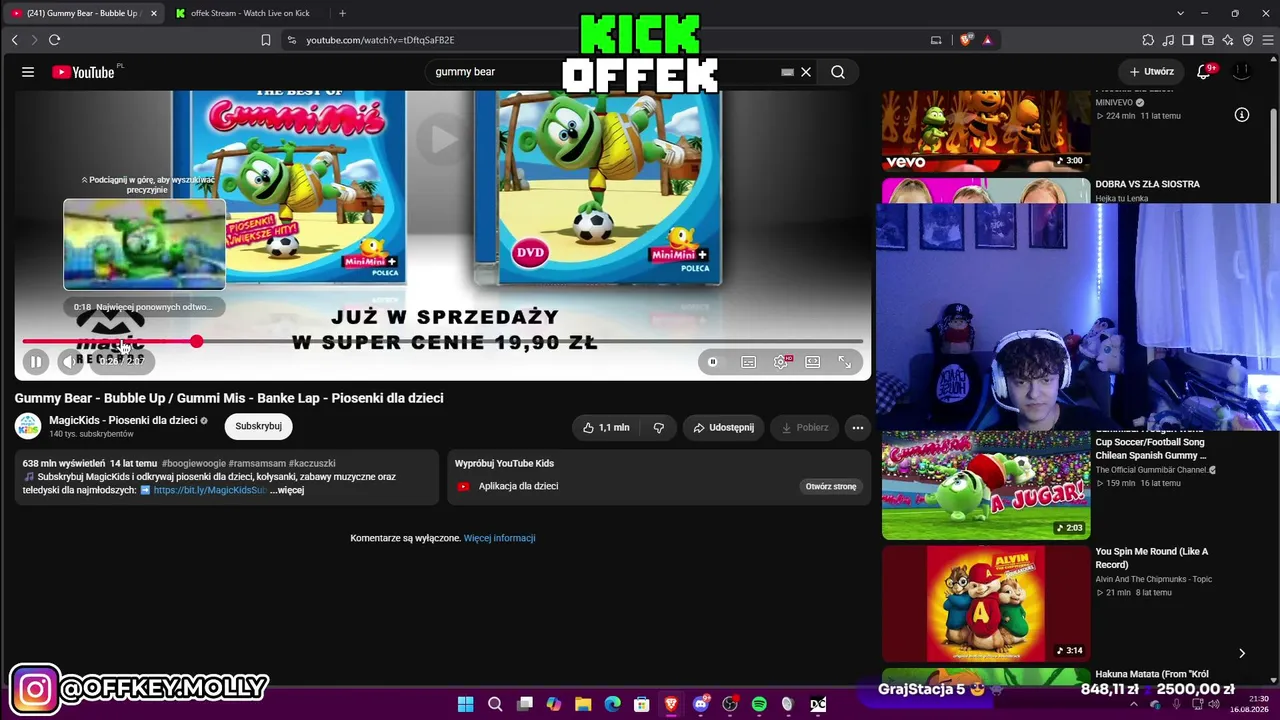Toggle subtitles captions button
This screenshot has width=1280, height=720.
coord(748,362)
